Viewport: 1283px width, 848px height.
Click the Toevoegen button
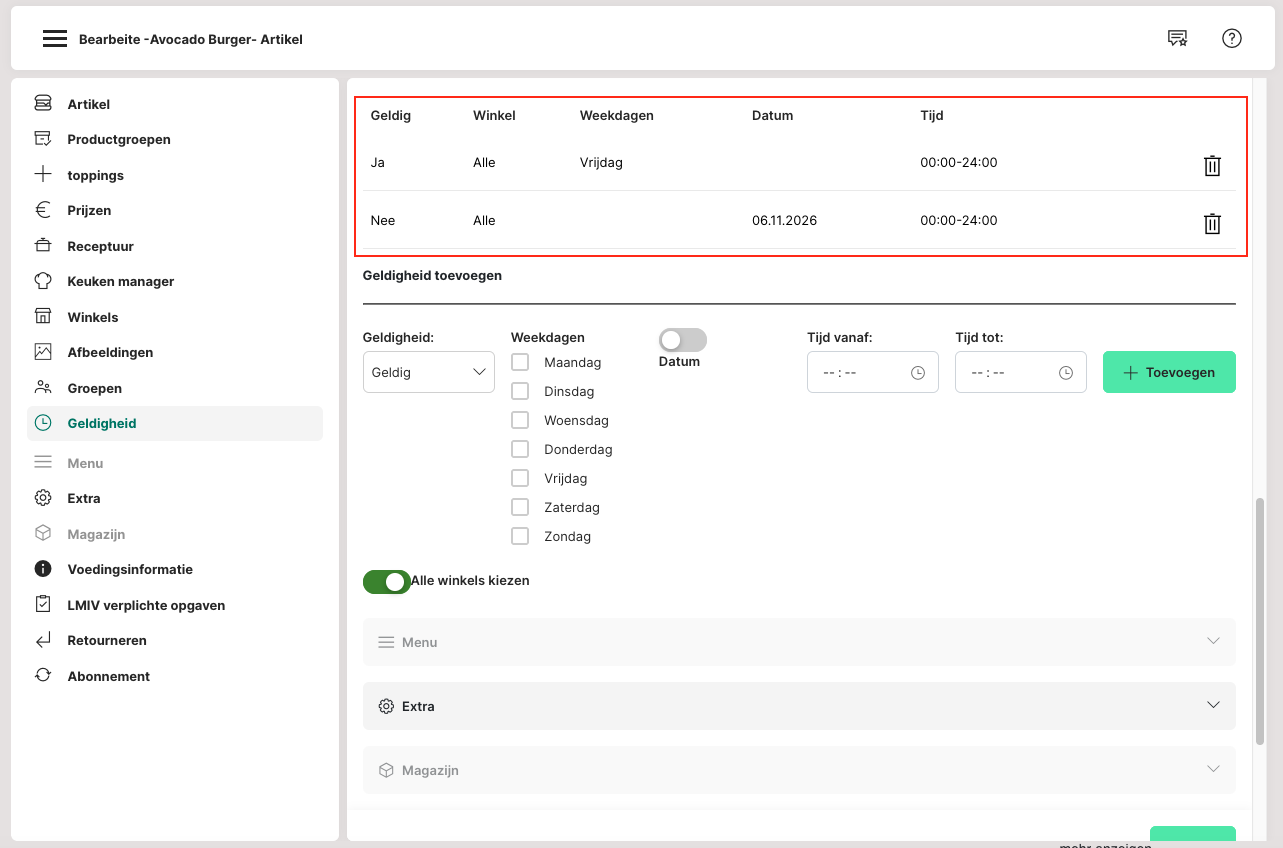(x=1168, y=372)
